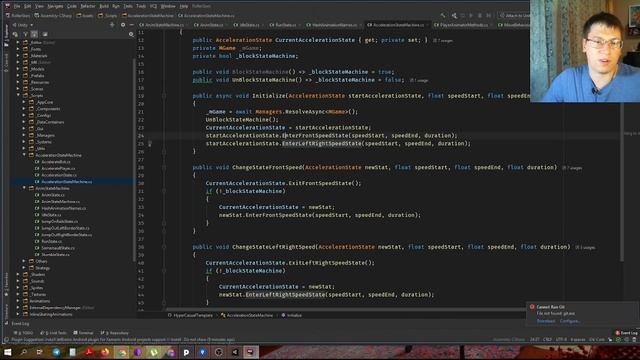Viewport: 640px width, 360px height.
Task: Open the Navigate menu
Action: (55, 6)
